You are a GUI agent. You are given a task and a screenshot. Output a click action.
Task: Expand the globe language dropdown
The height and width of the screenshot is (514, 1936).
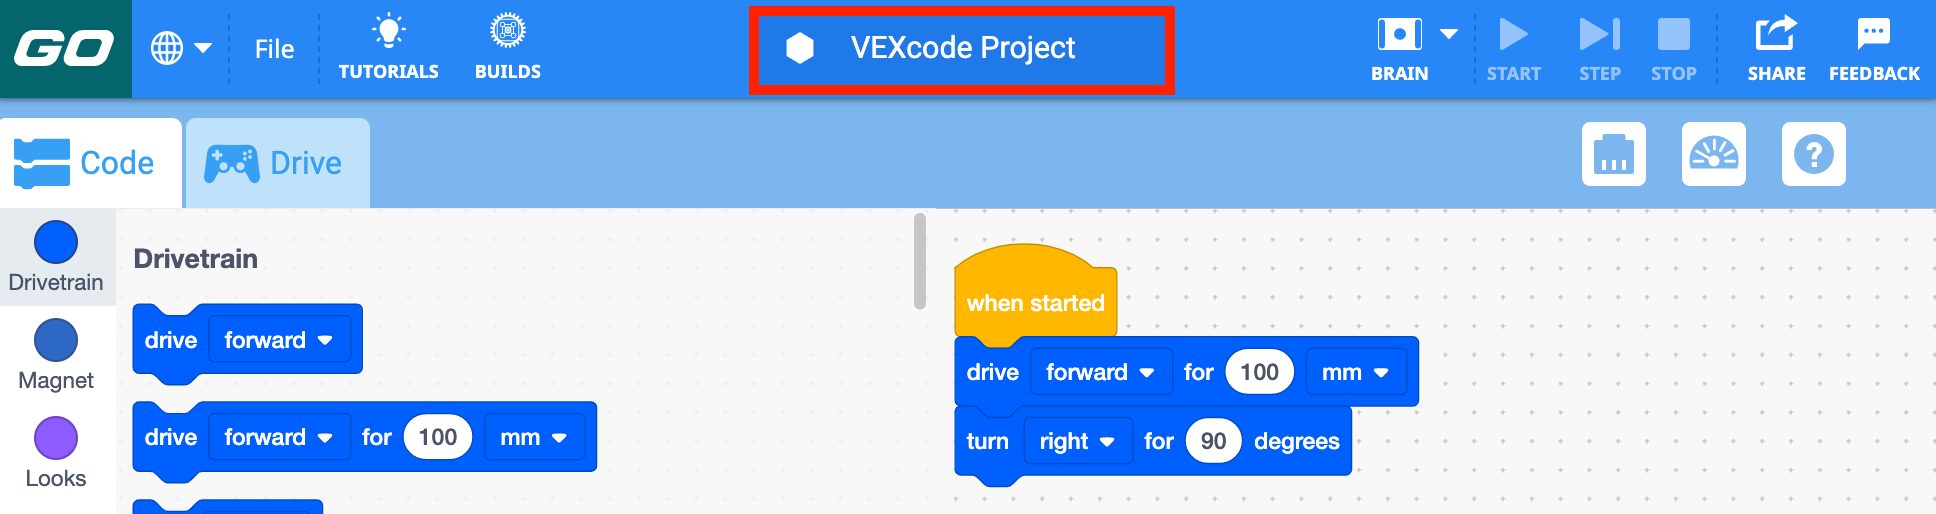coord(181,48)
